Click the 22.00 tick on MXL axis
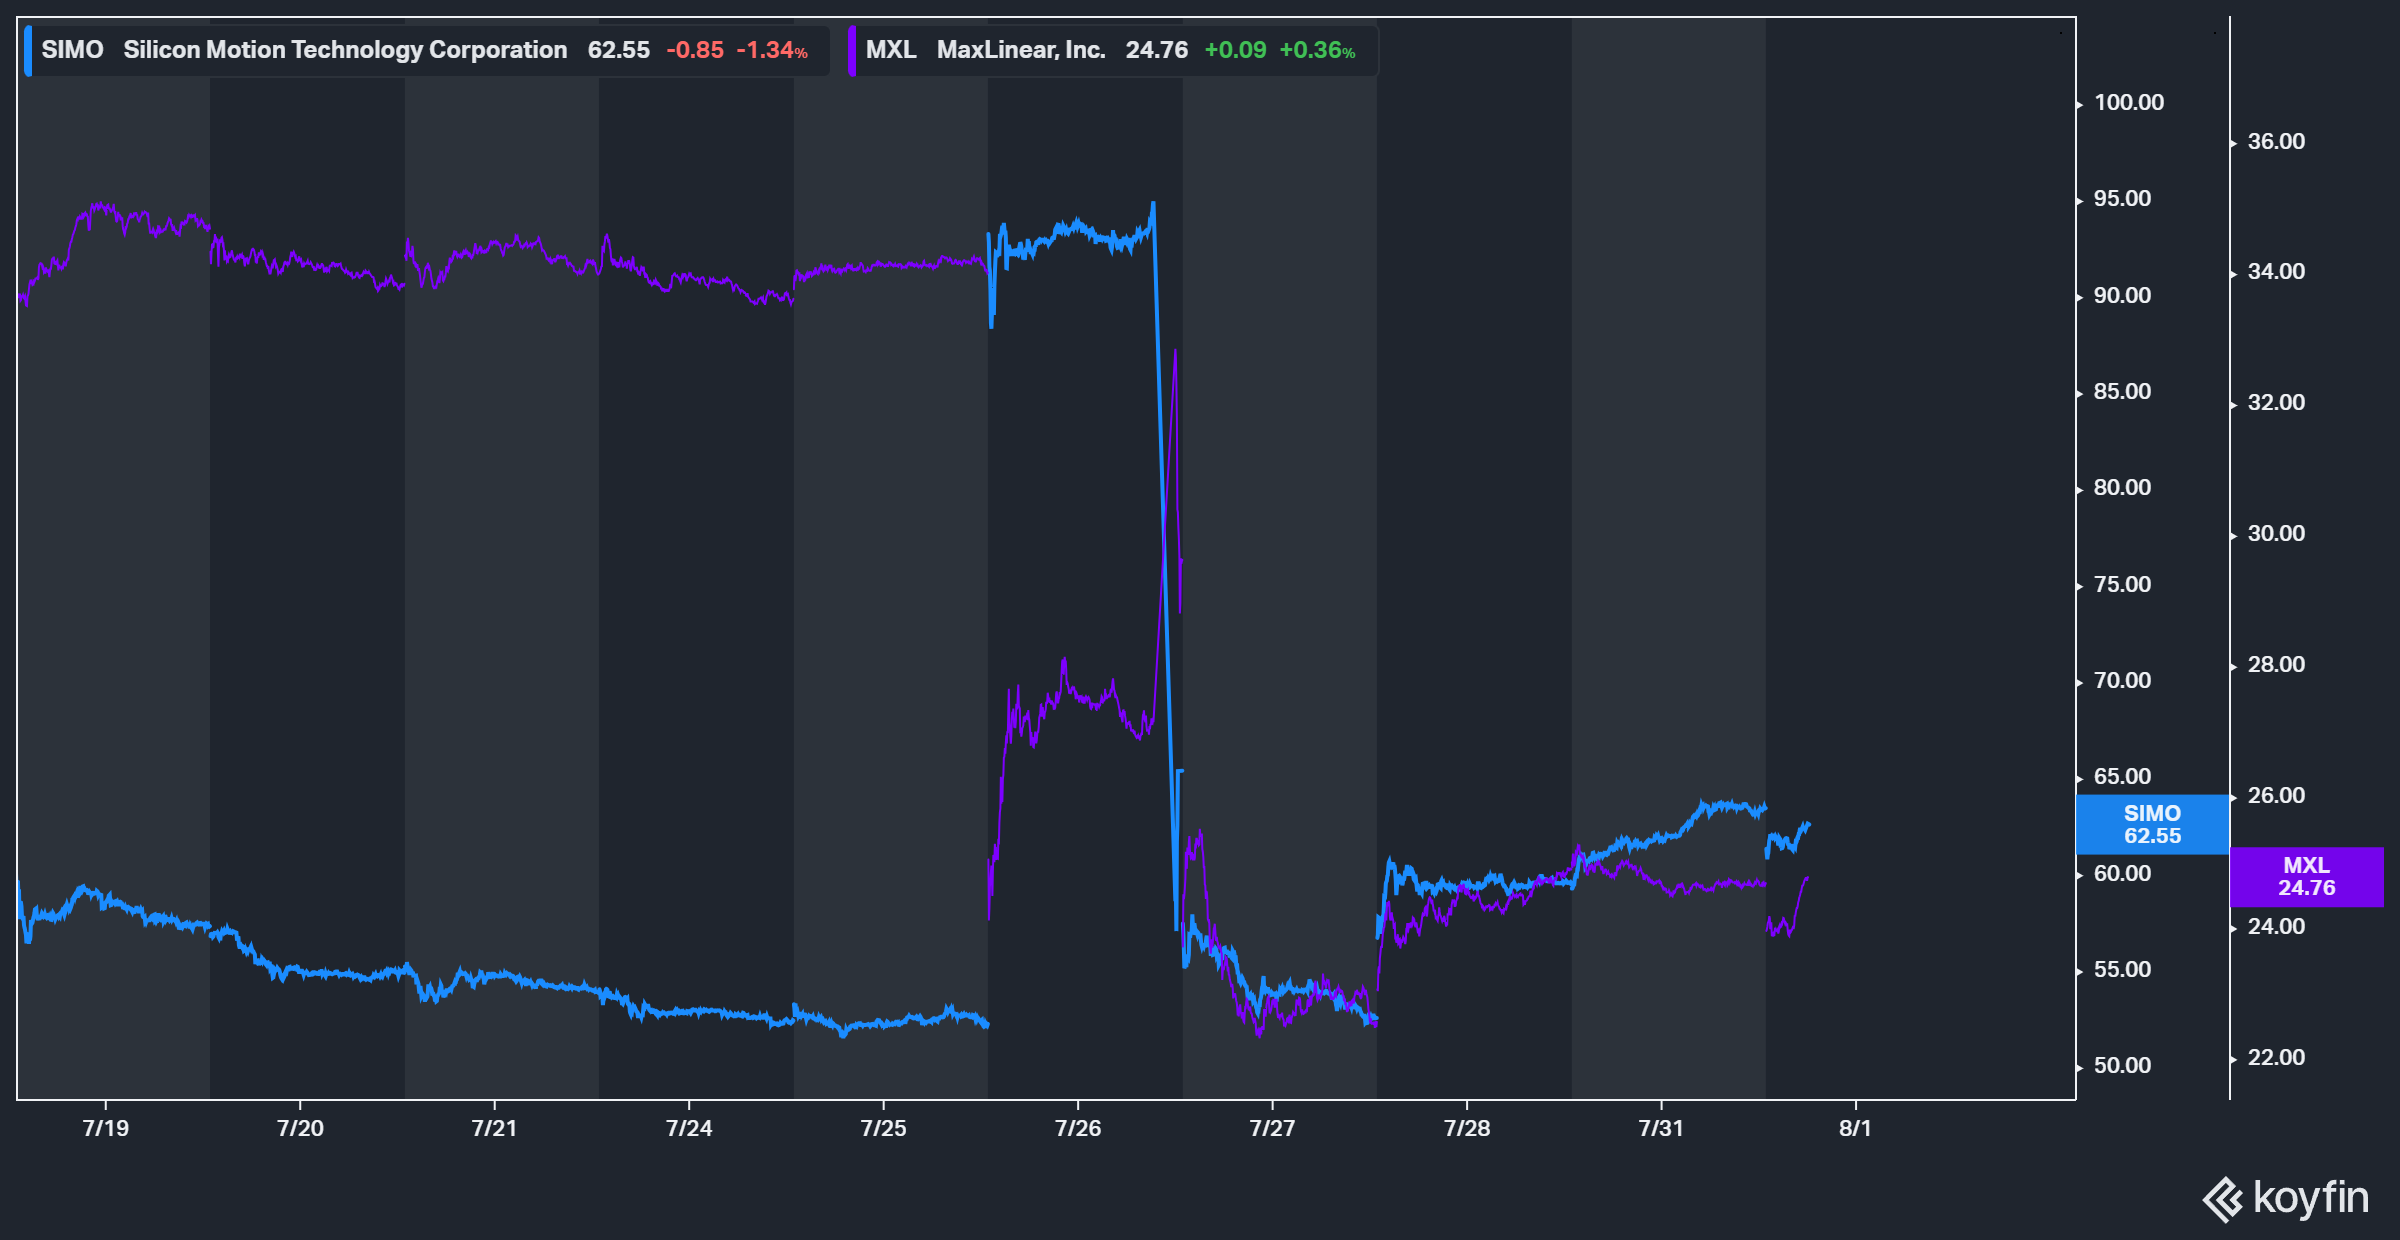The height and width of the screenshot is (1240, 2400). coord(2276,1057)
